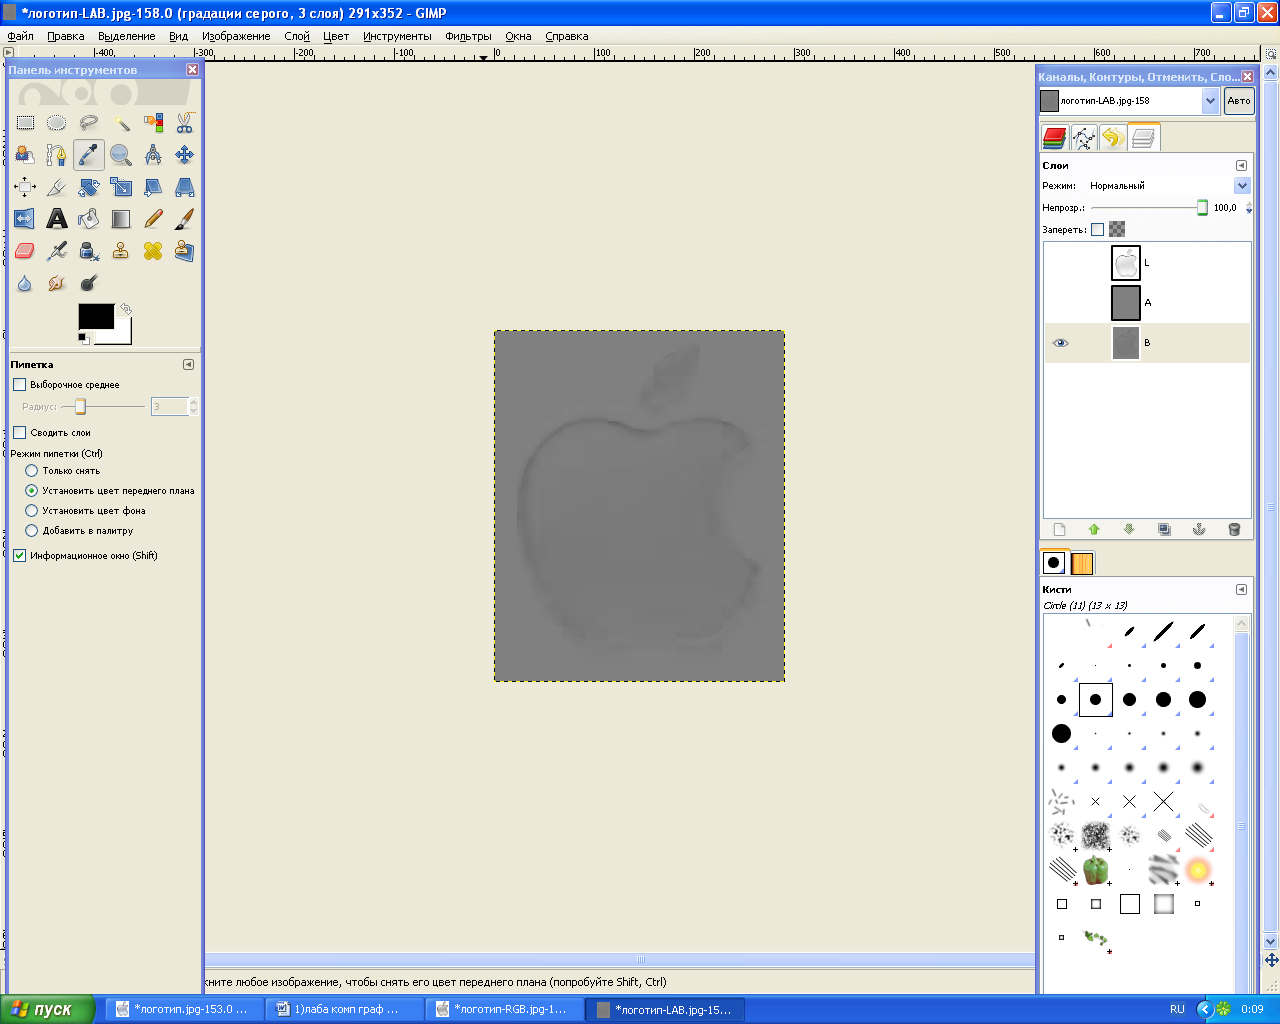
Task: Open the Режим Нормальный dropdown
Action: (1242, 185)
